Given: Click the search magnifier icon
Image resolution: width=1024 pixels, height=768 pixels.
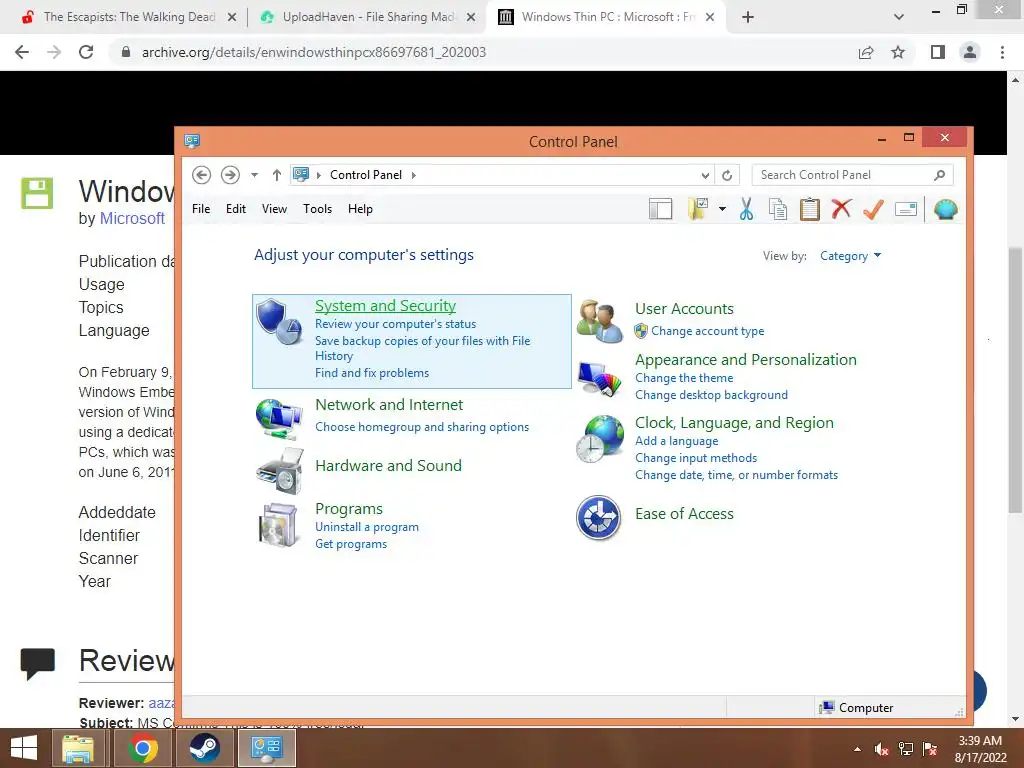Looking at the screenshot, I should (940, 175).
